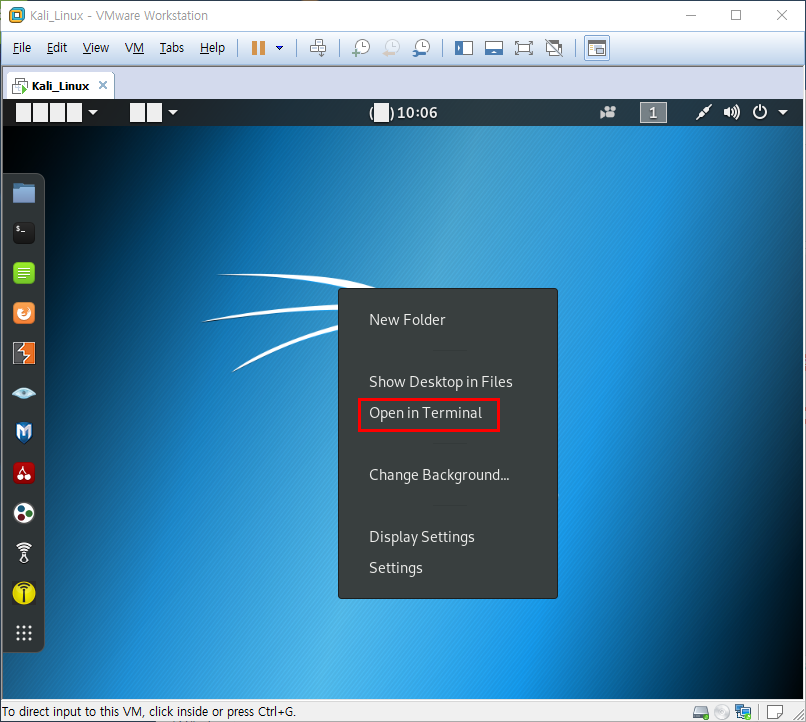
Task: Open the Files folder icon in the dock
Action: (x=24, y=193)
